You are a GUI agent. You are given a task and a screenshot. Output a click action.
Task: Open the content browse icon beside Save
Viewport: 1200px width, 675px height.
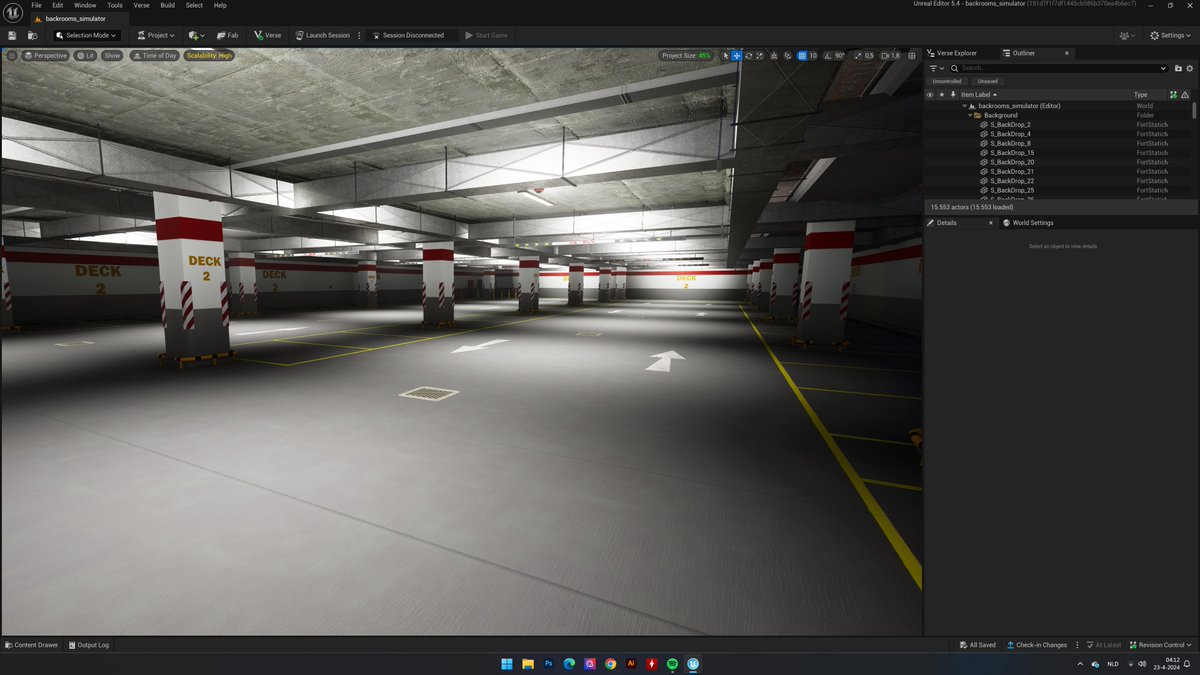31,35
